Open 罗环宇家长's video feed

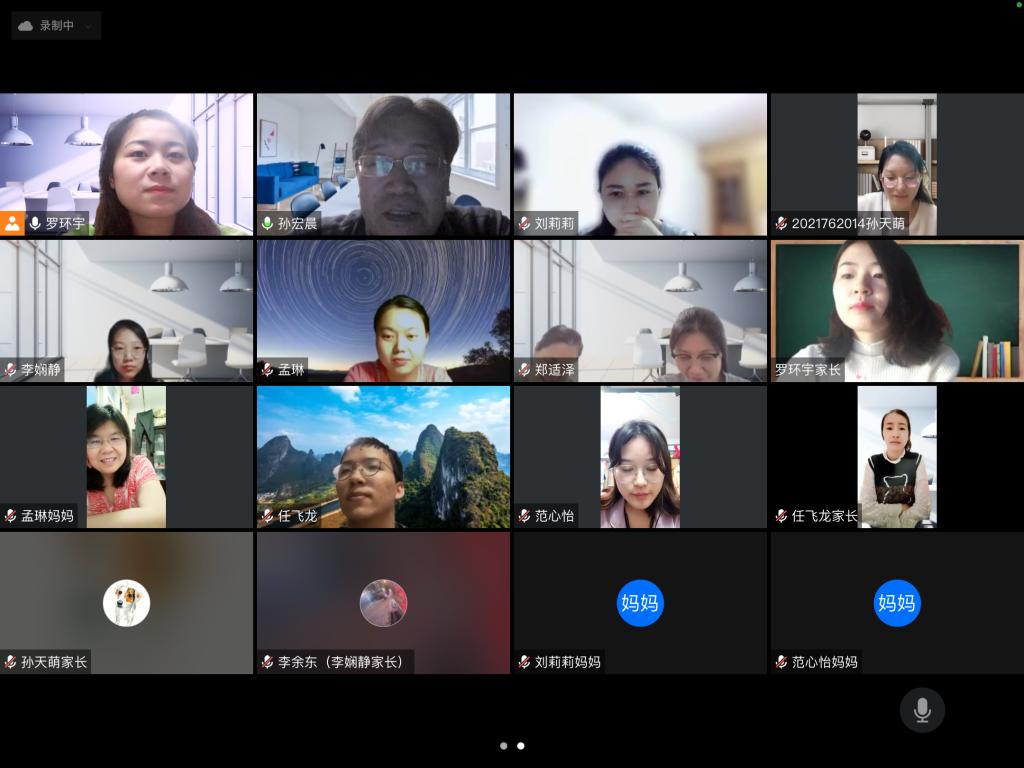pyautogui.click(x=897, y=310)
